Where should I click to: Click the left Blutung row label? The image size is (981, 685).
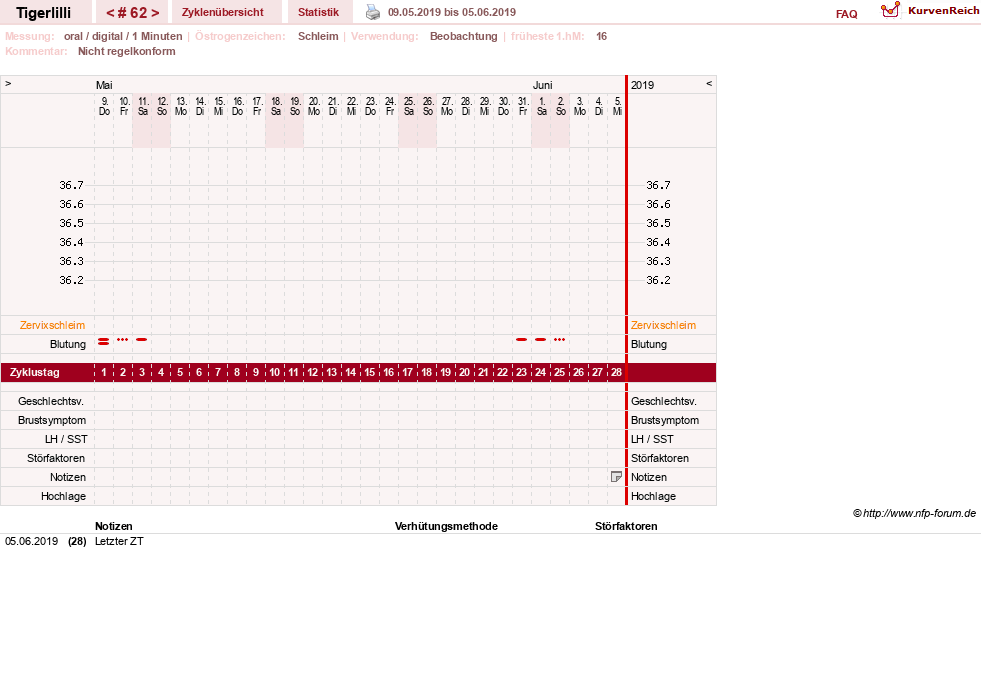click(68, 344)
